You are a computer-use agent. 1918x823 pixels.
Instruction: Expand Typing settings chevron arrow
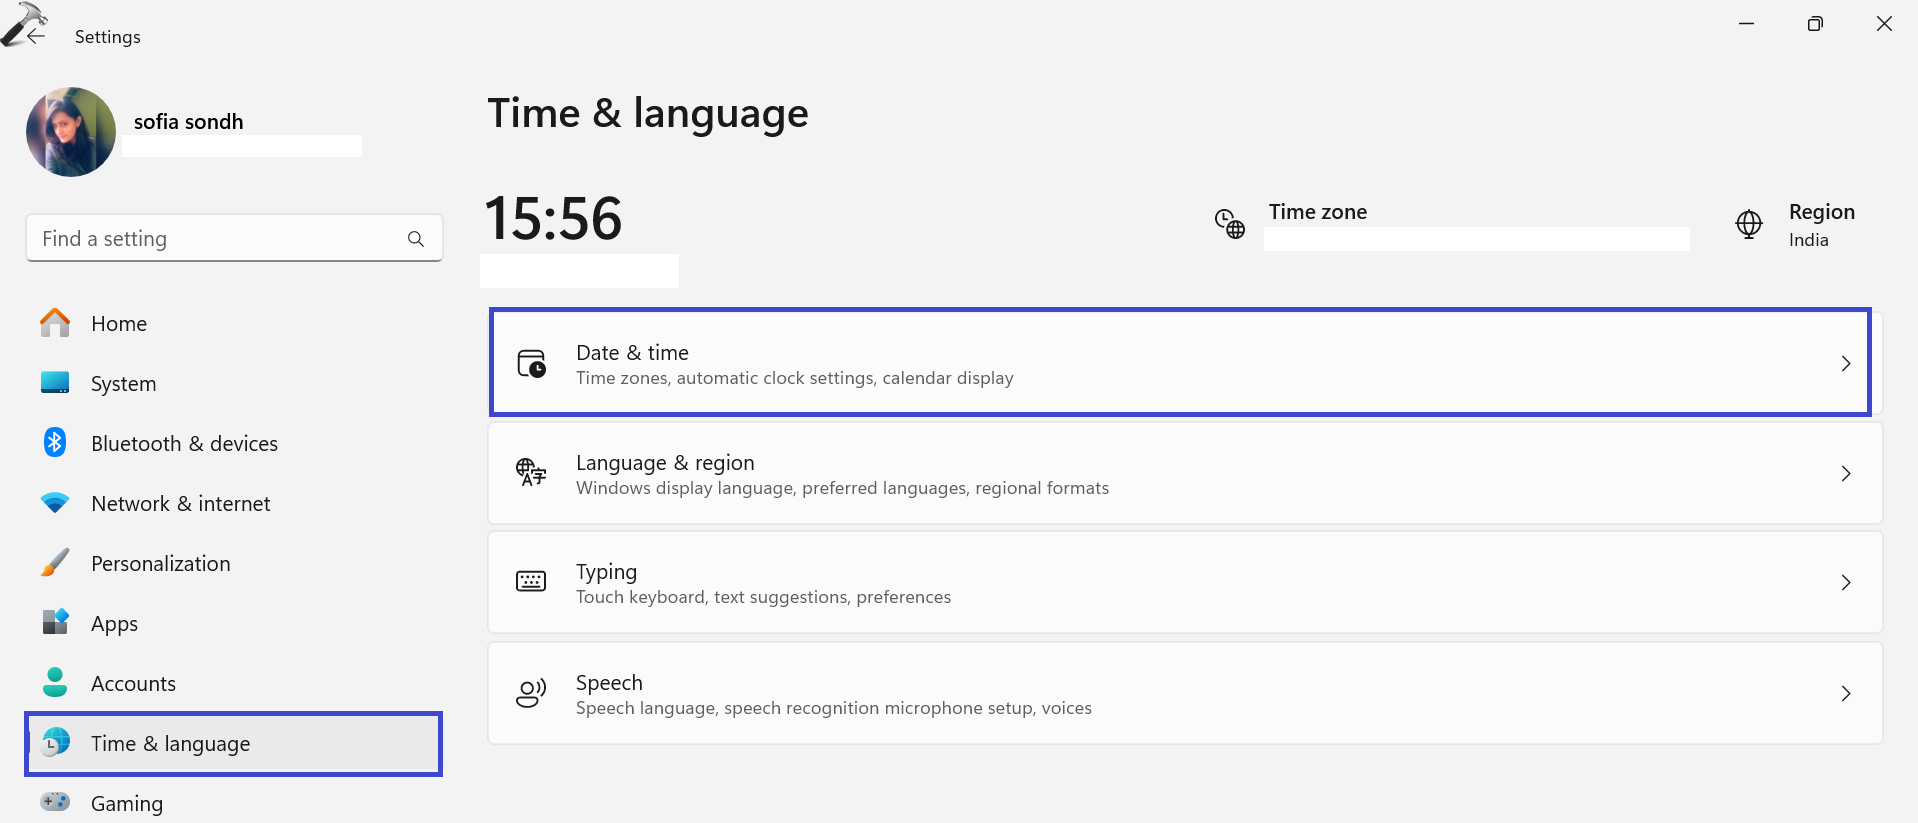(x=1845, y=583)
